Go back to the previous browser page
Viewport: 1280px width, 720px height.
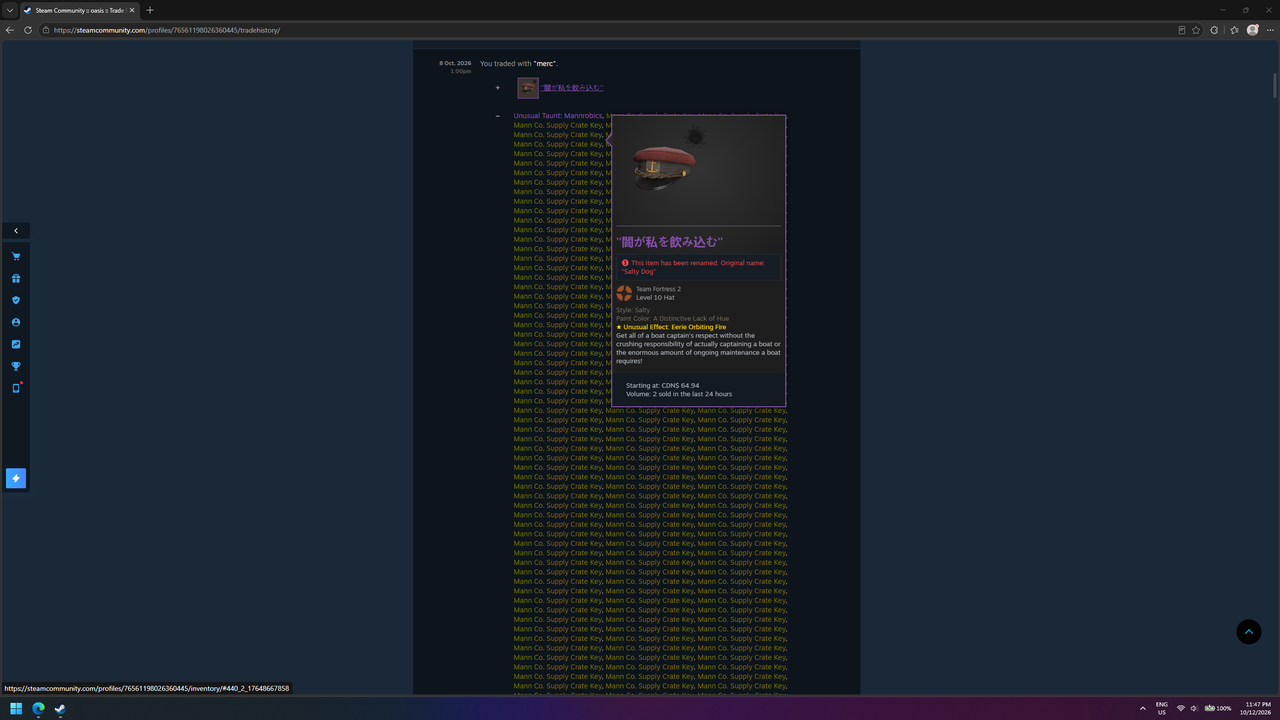pyautogui.click(x=10, y=30)
